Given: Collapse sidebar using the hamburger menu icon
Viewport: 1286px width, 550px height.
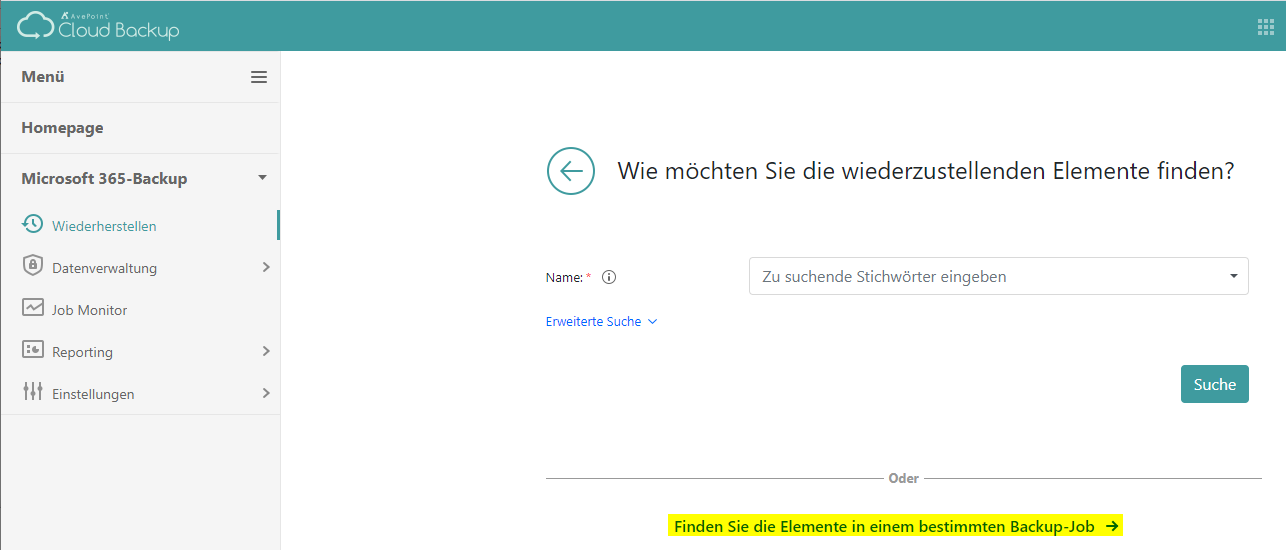Looking at the screenshot, I should point(259,77).
